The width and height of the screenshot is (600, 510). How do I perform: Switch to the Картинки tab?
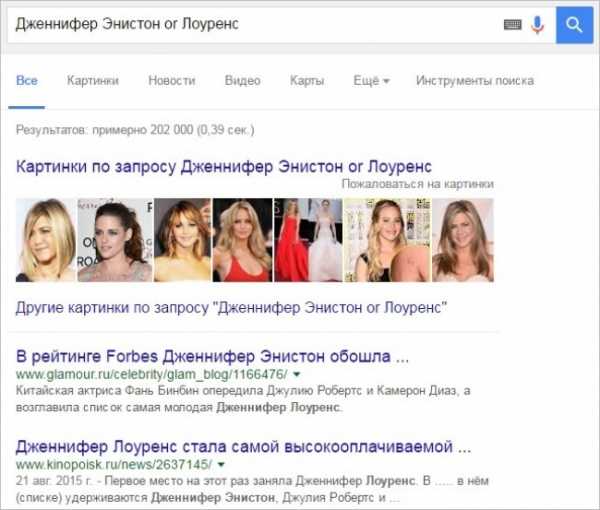tap(92, 81)
